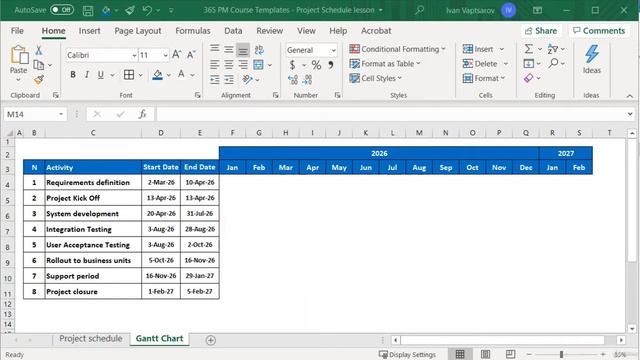This screenshot has height=360, width=640.
Task: Open Find and Select magnifier icon
Action: click(553, 63)
